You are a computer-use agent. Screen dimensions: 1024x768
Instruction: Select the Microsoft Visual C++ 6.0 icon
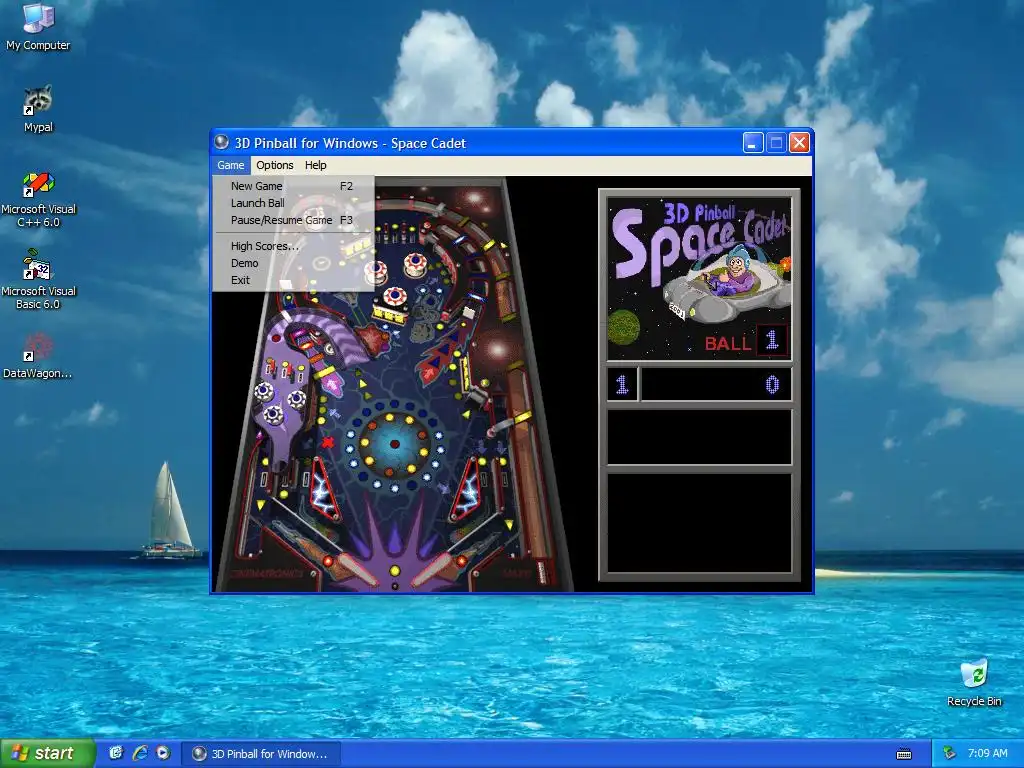tap(38, 199)
